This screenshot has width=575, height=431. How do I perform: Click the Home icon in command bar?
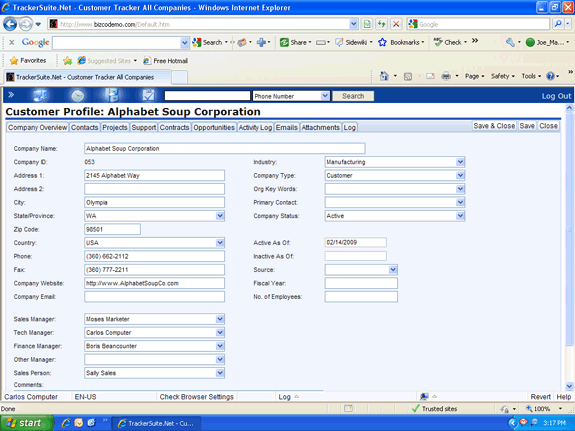pos(384,76)
